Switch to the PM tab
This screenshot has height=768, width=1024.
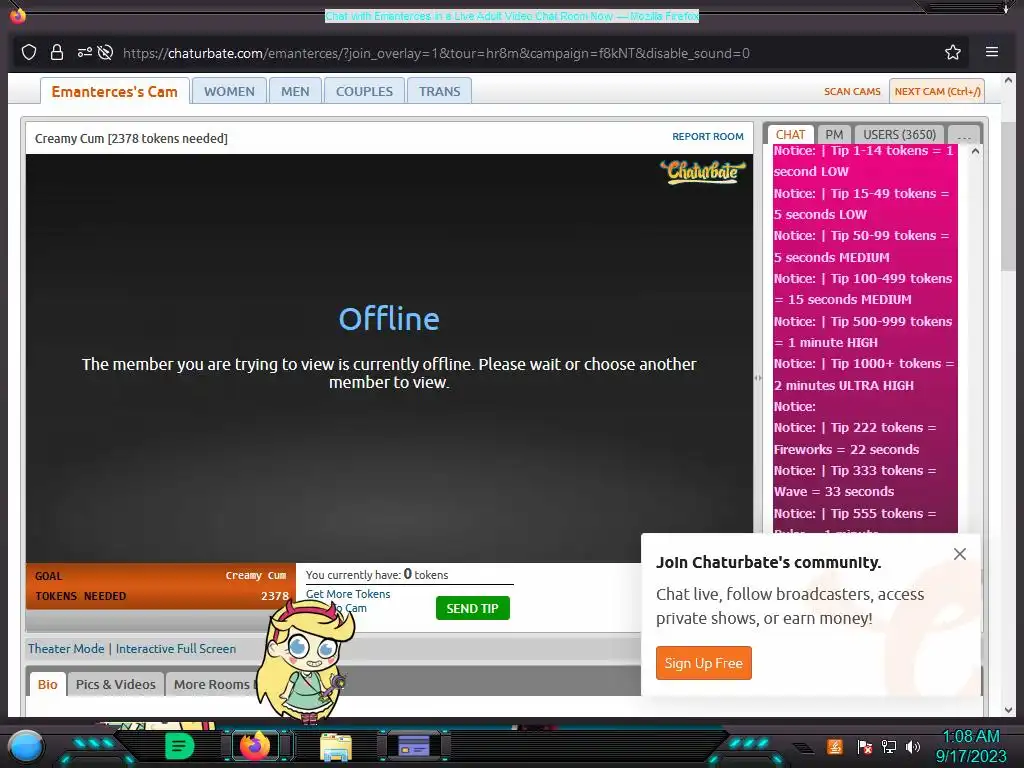[x=834, y=135]
